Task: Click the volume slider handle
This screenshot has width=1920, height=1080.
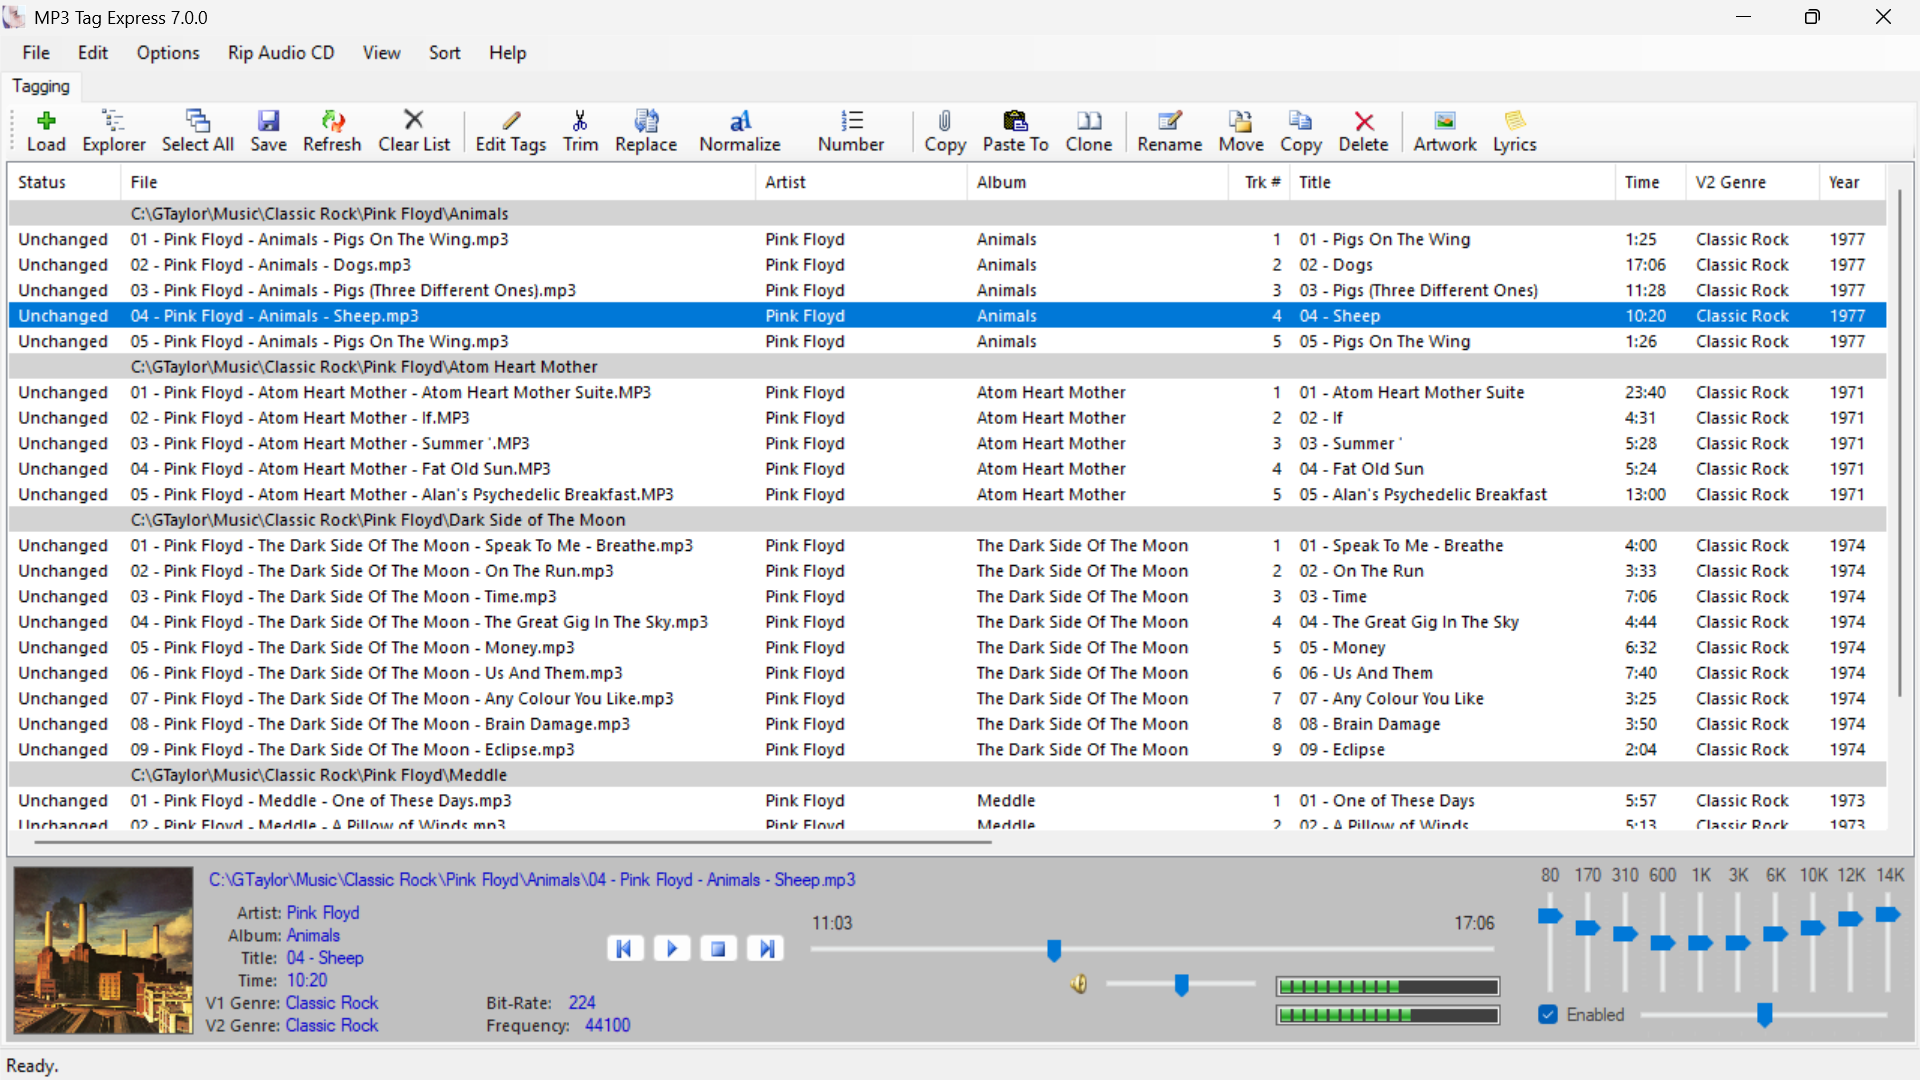Action: tap(1181, 986)
